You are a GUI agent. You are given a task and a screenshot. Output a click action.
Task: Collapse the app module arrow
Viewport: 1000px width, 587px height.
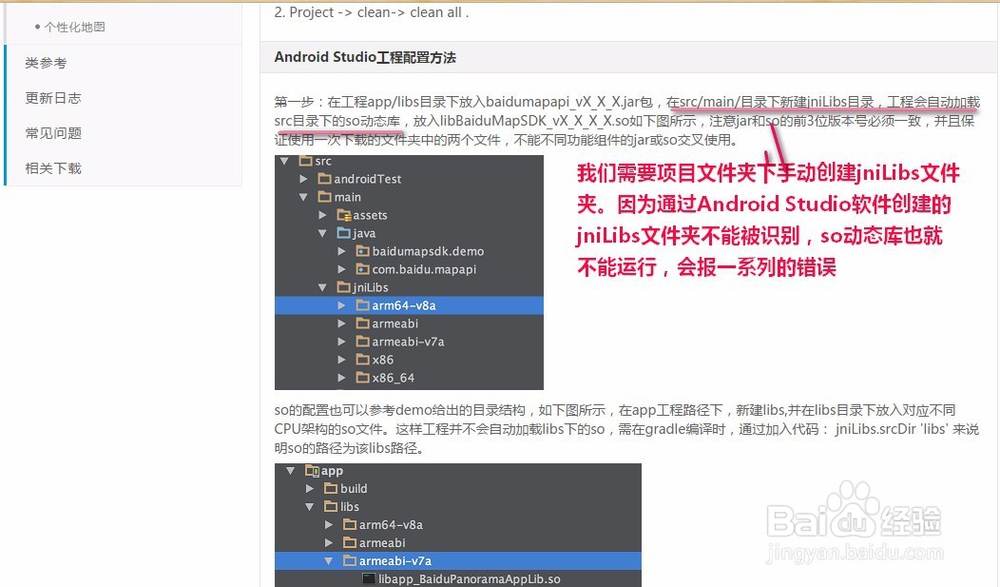tap(290, 471)
